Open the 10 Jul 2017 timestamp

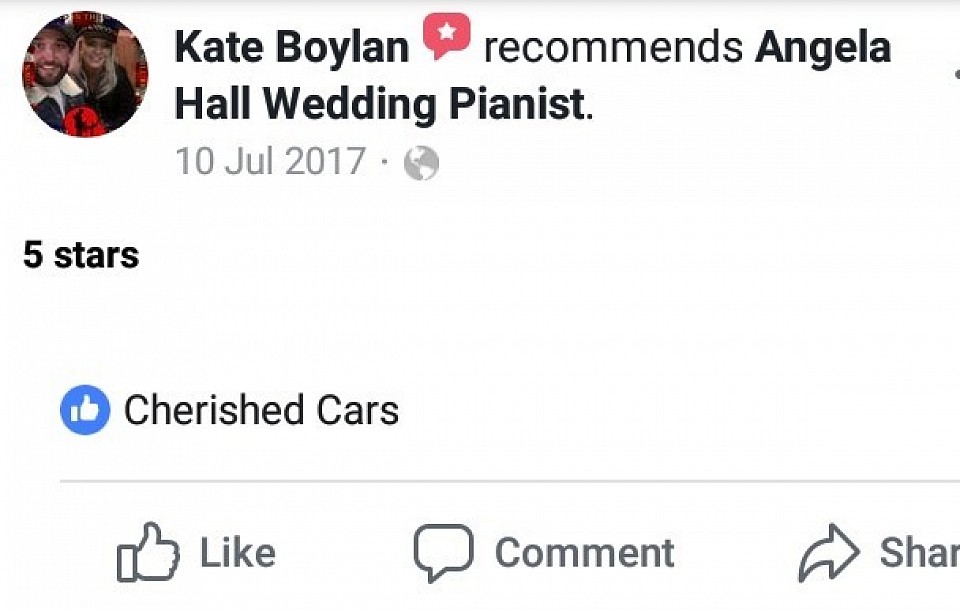tap(270, 161)
